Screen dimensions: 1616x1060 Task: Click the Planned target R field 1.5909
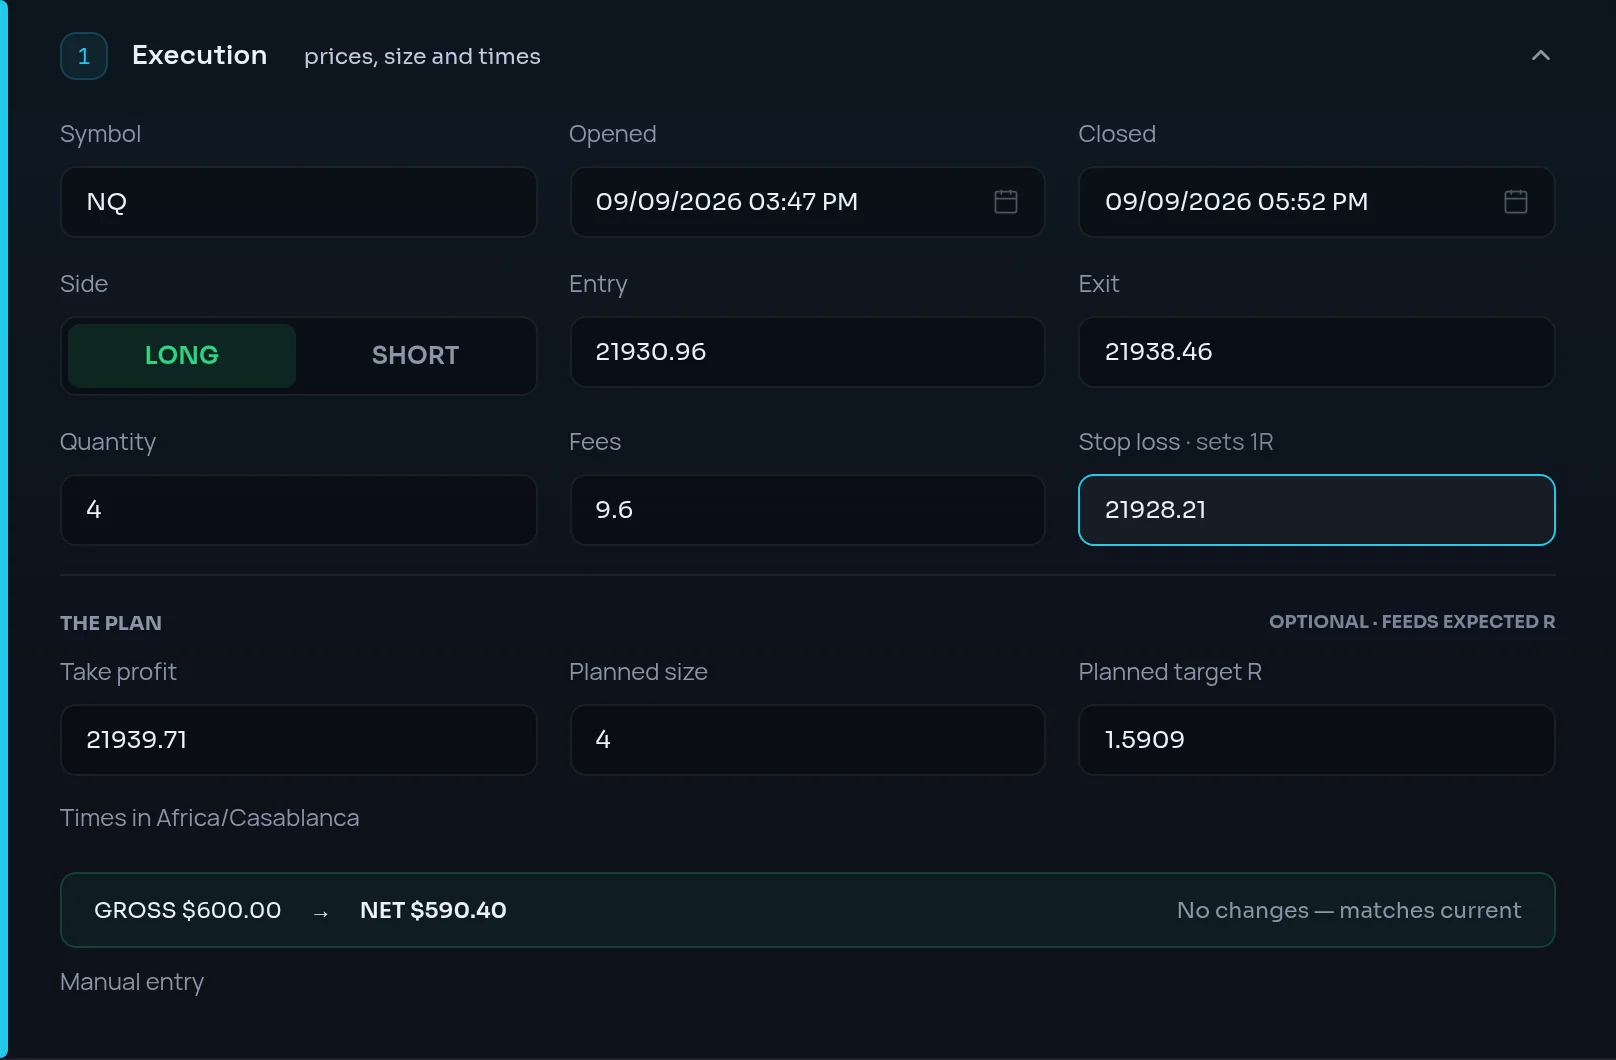(1317, 740)
